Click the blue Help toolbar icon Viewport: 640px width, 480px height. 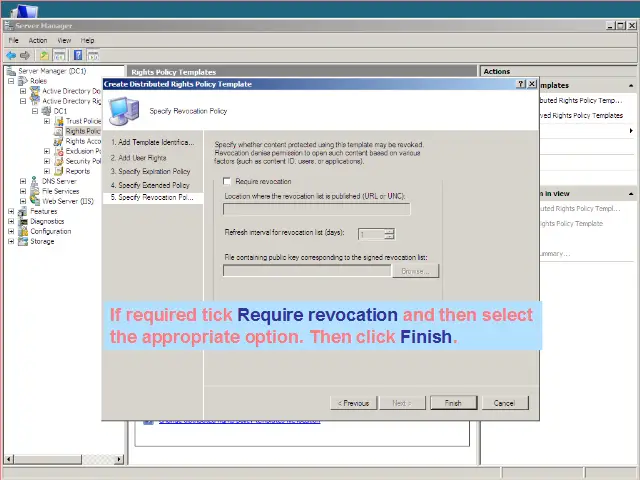pyautogui.click(x=77, y=55)
